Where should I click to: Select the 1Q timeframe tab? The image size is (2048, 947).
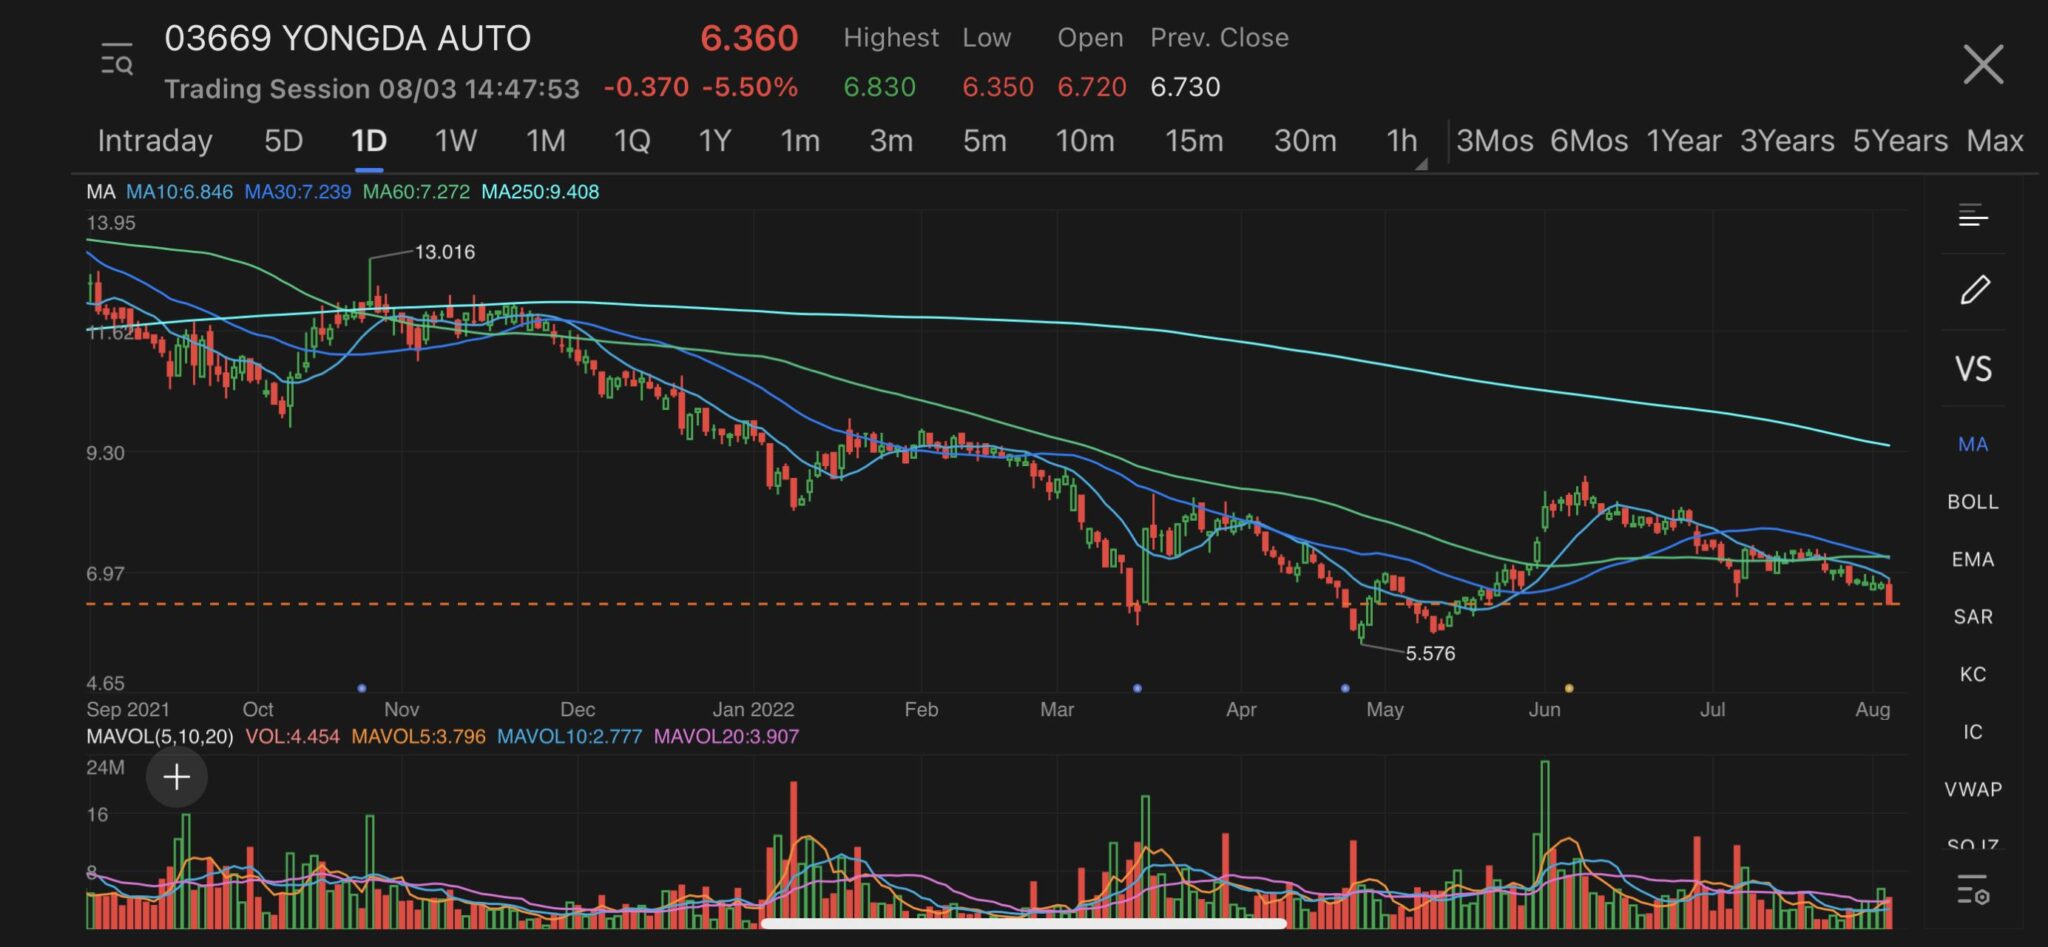(x=632, y=140)
